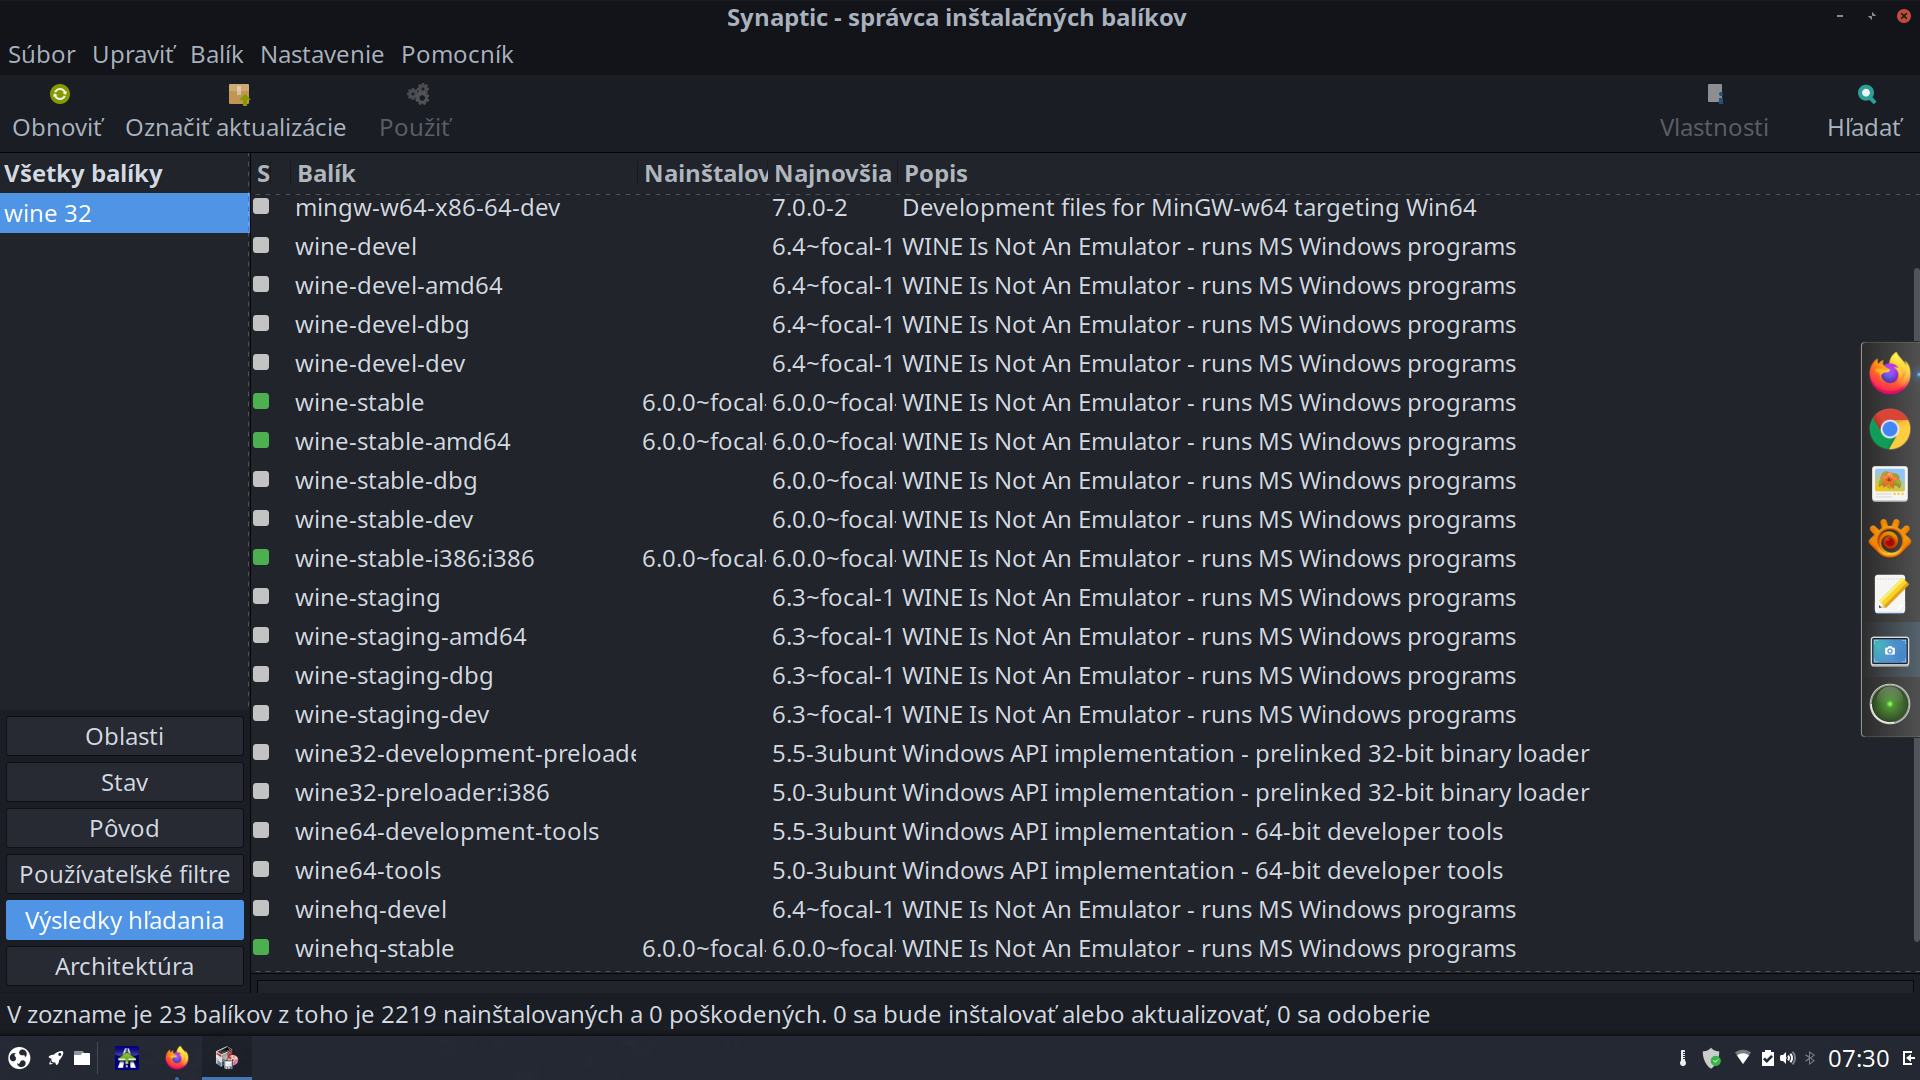Open the notes pencil app in dock
The image size is (1920, 1080).
1889,594
